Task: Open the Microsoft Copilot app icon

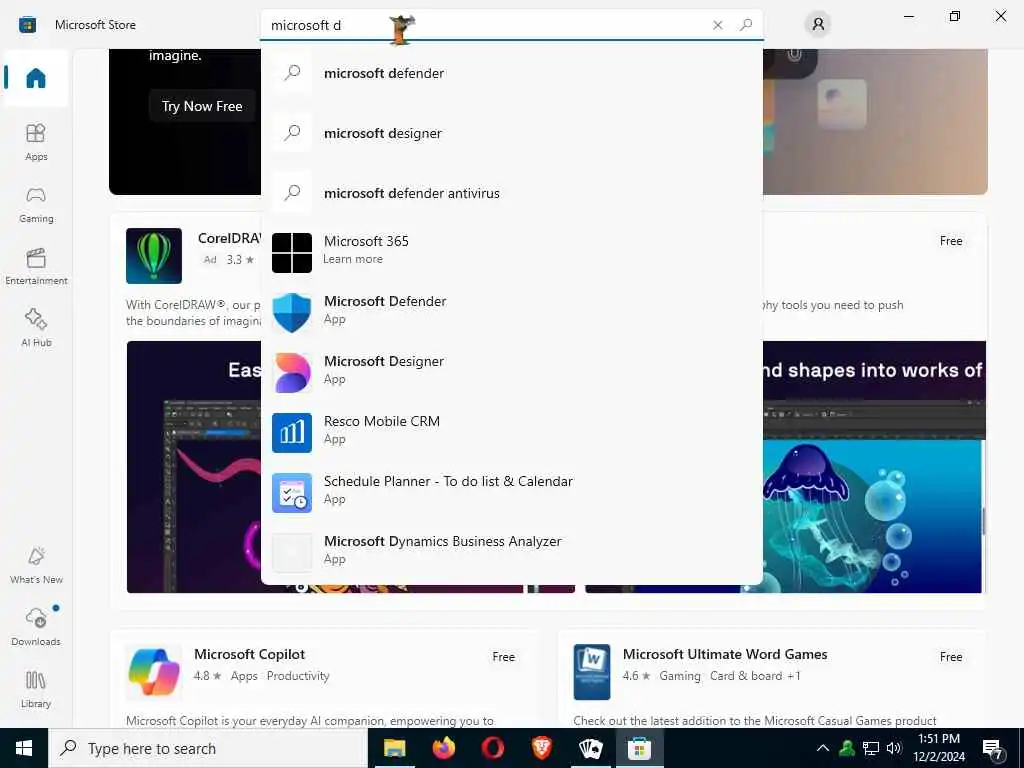Action: 154,672
